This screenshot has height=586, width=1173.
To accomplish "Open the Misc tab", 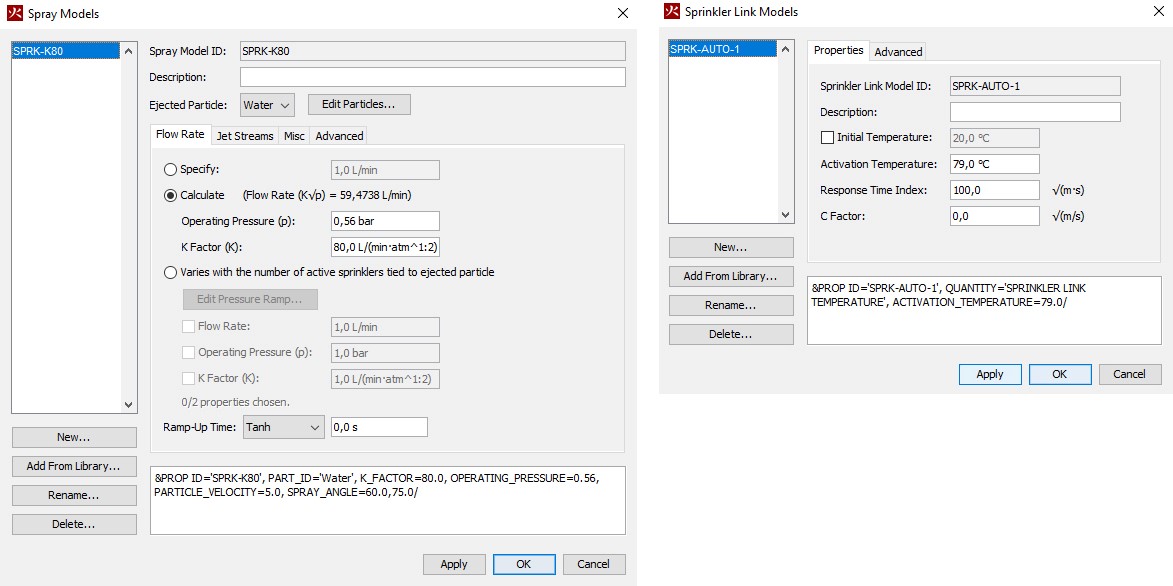I will click(294, 136).
